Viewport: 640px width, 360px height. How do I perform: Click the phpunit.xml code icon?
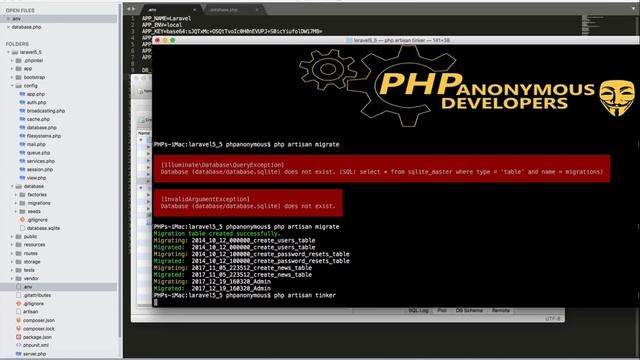[18, 345]
